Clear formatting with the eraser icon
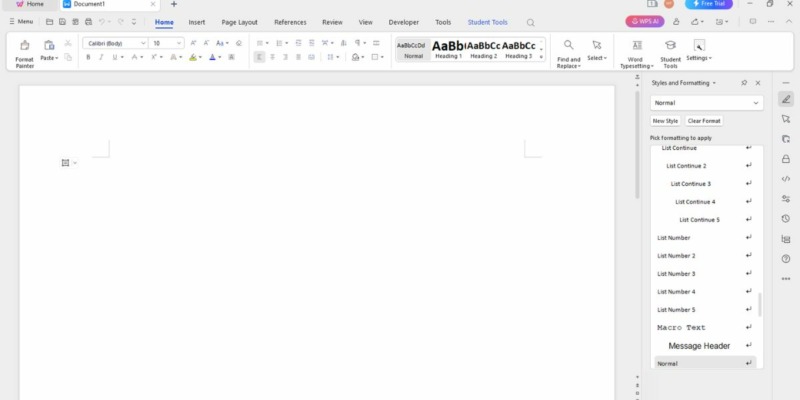 (x=239, y=43)
